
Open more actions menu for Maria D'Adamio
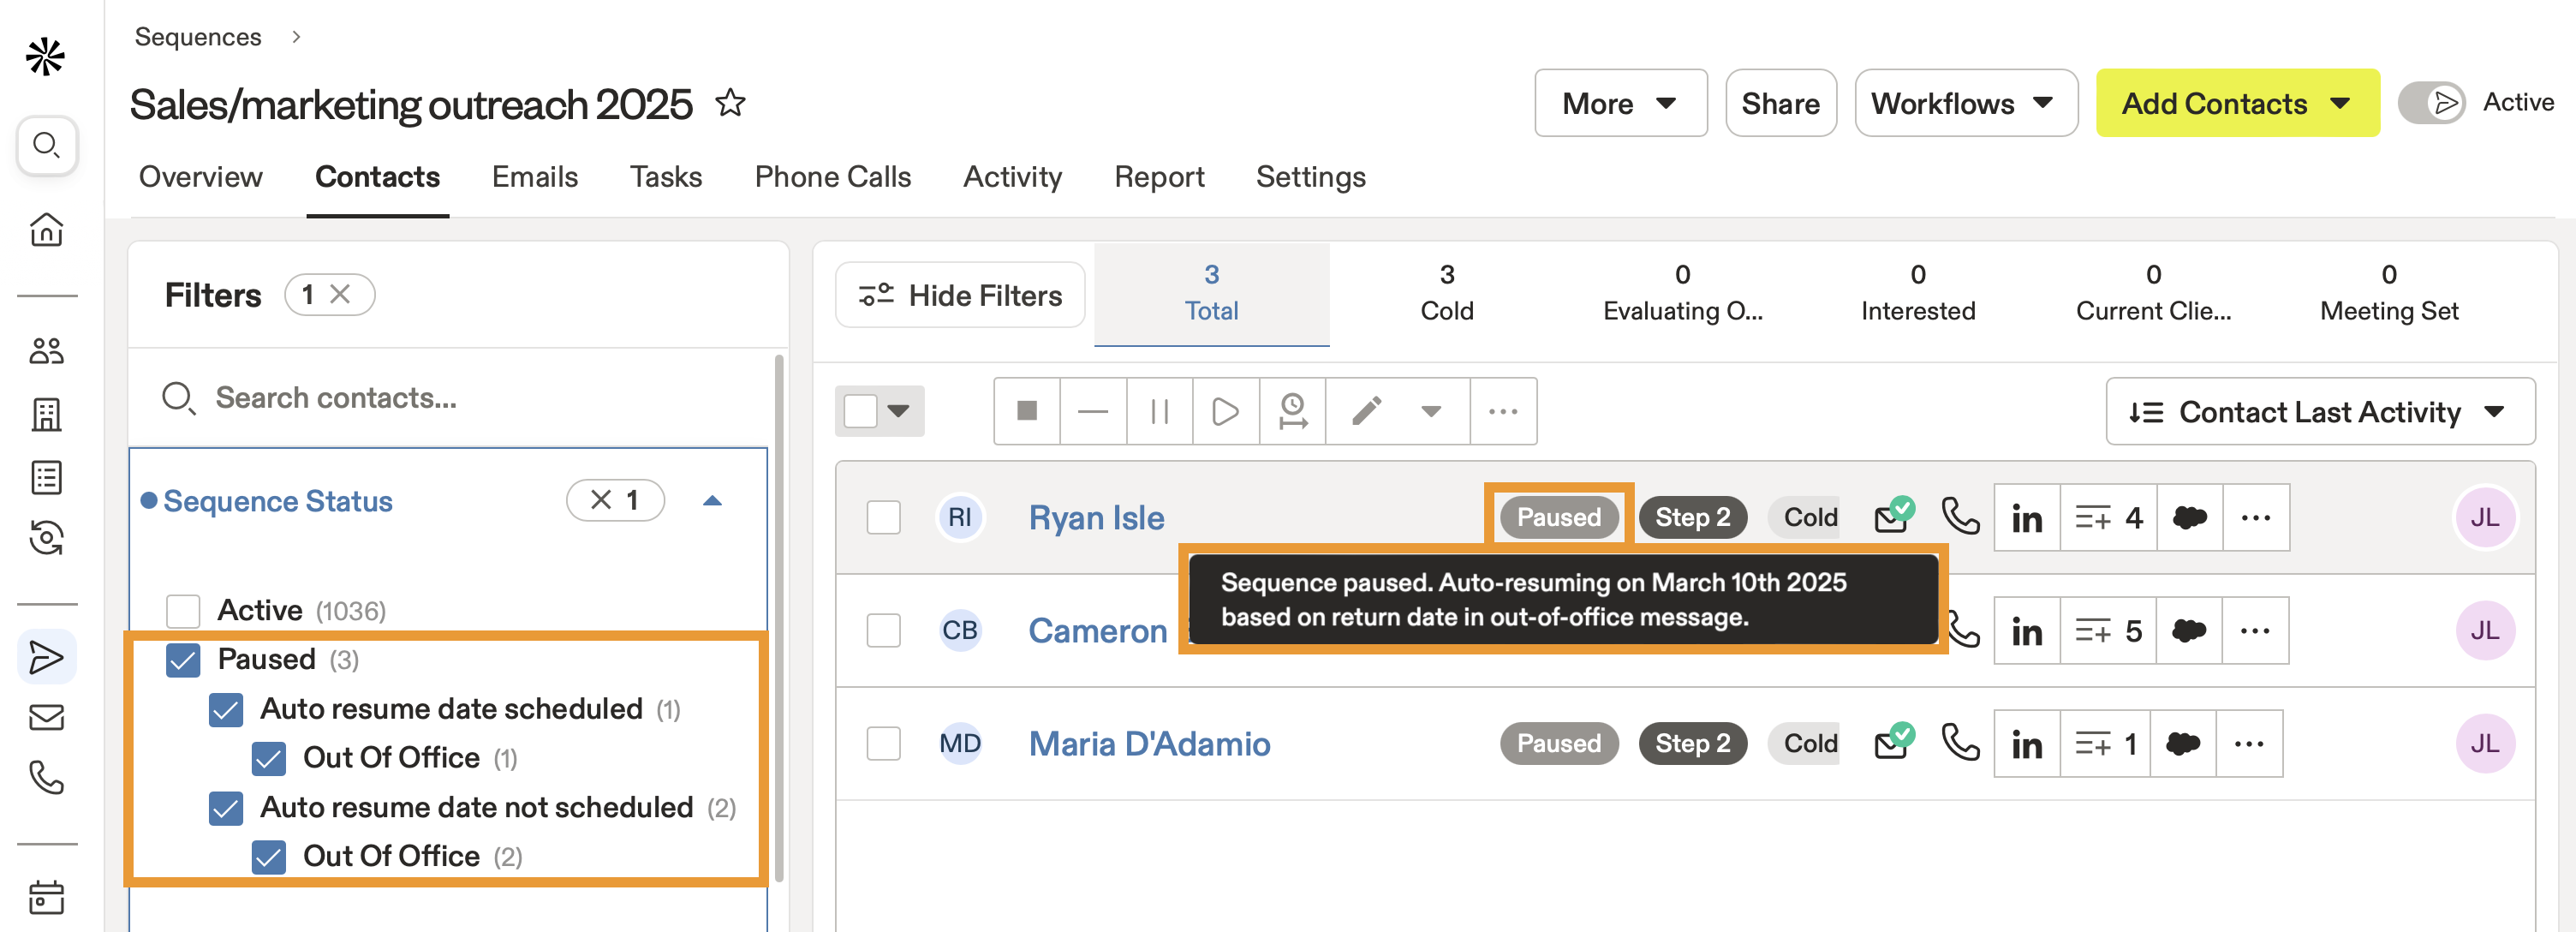click(2249, 744)
